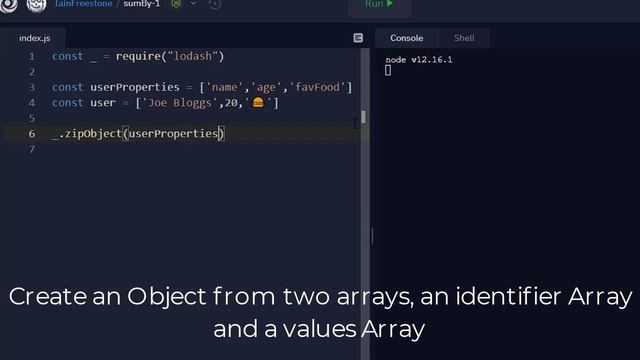Viewport: 640px width, 360px height.
Task: Open the user avatar profile picture
Action: point(36,5)
